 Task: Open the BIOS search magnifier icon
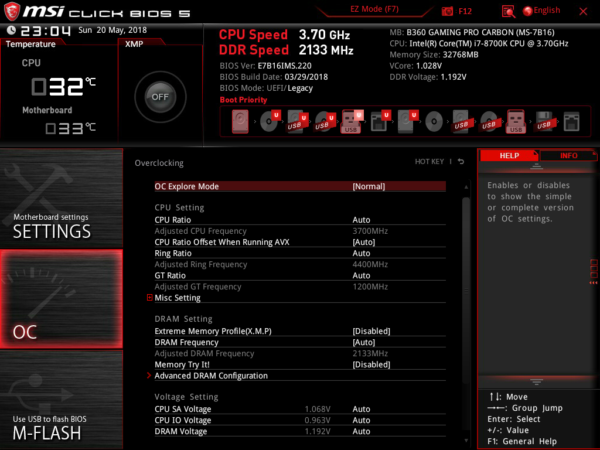(x=508, y=11)
